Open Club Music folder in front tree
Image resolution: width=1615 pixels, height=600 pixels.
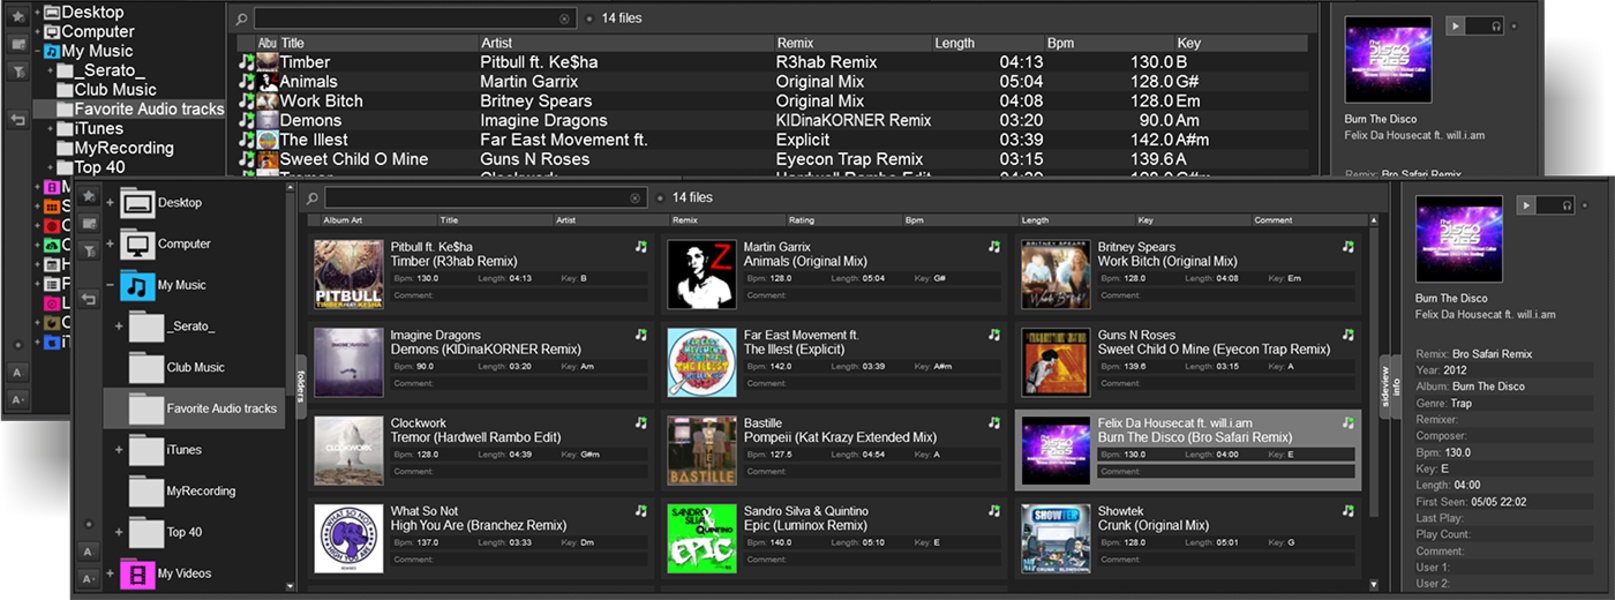(195, 367)
